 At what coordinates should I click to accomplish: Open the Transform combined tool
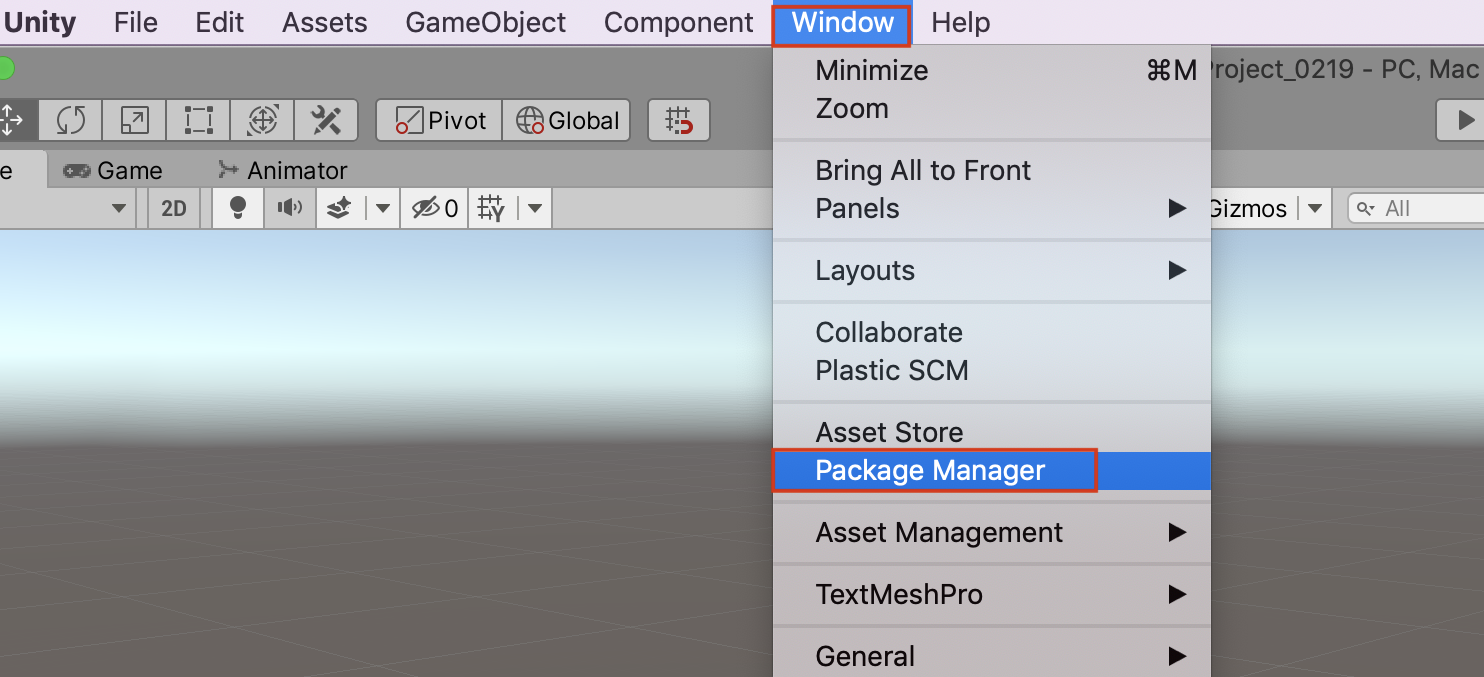(x=261, y=120)
